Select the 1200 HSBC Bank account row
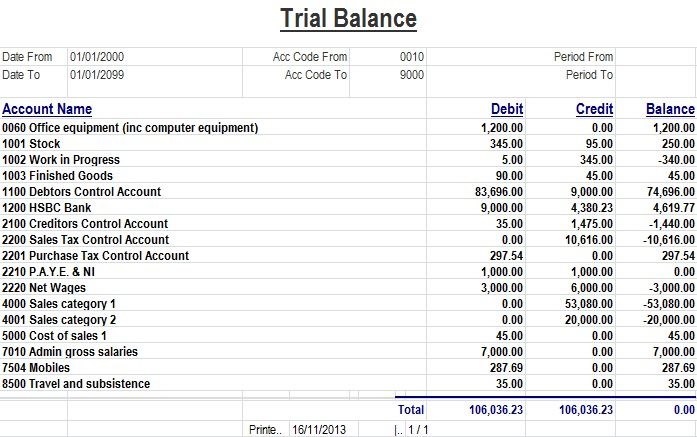The image size is (697, 437). (x=46, y=208)
